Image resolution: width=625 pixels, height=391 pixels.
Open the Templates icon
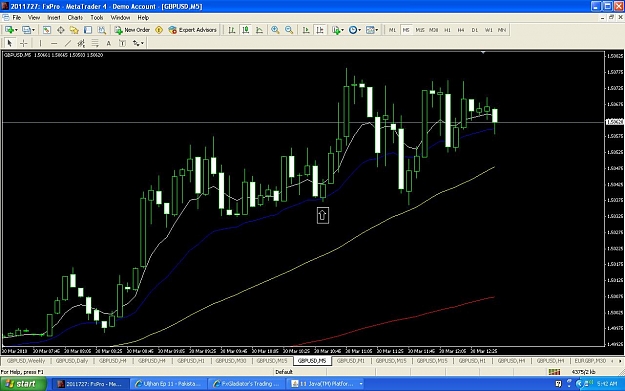pos(370,30)
